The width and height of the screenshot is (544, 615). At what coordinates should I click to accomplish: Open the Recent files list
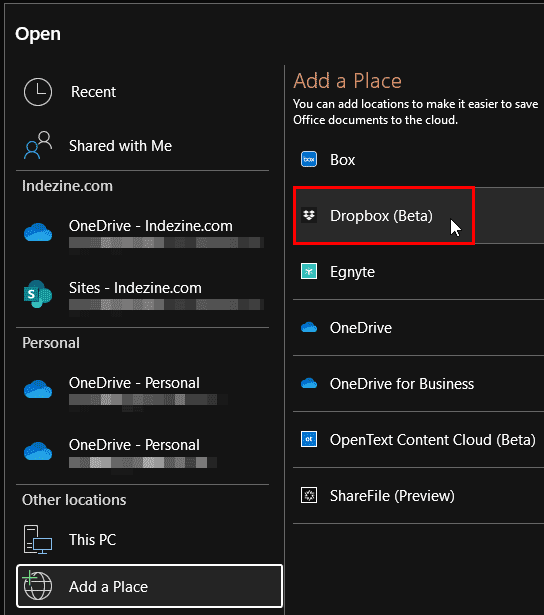point(142,92)
